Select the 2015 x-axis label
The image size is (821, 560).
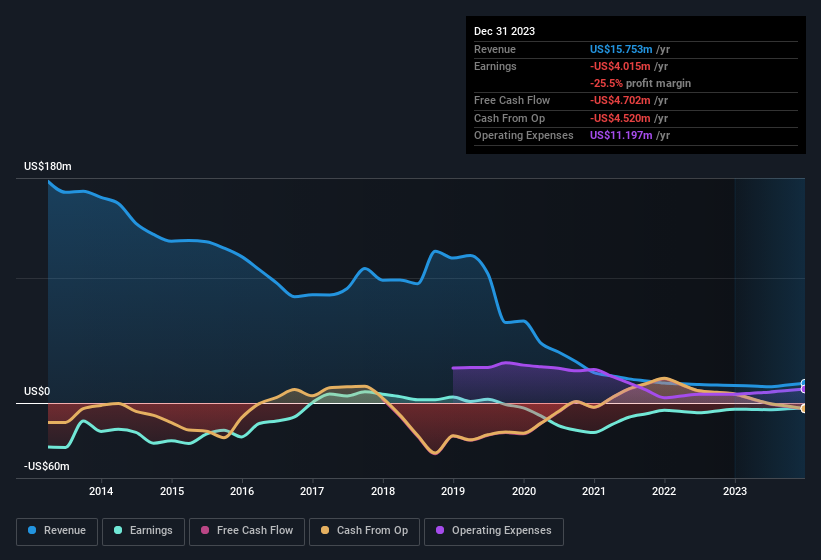[x=172, y=491]
